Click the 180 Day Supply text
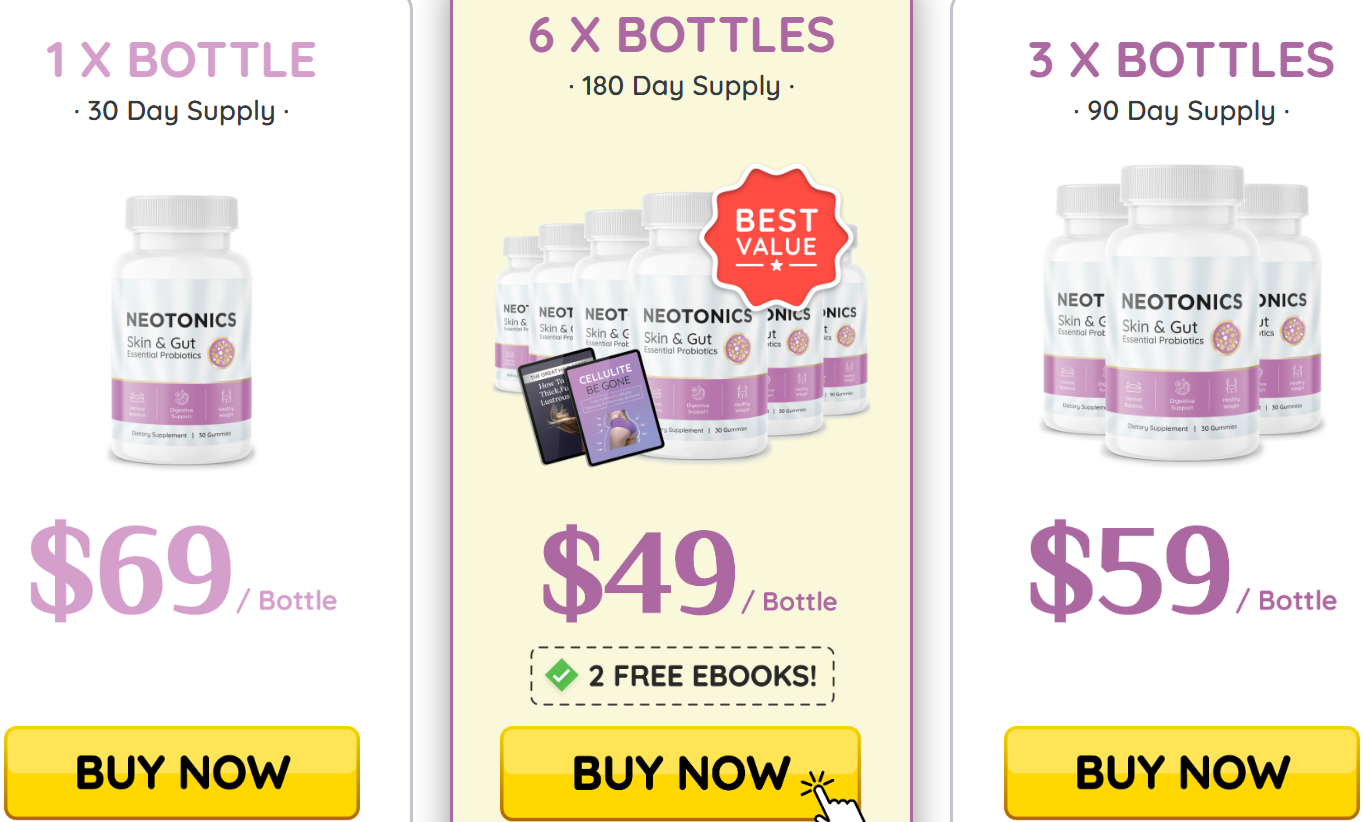The width and height of the screenshot is (1364, 822). pyautogui.click(x=681, y=86)
